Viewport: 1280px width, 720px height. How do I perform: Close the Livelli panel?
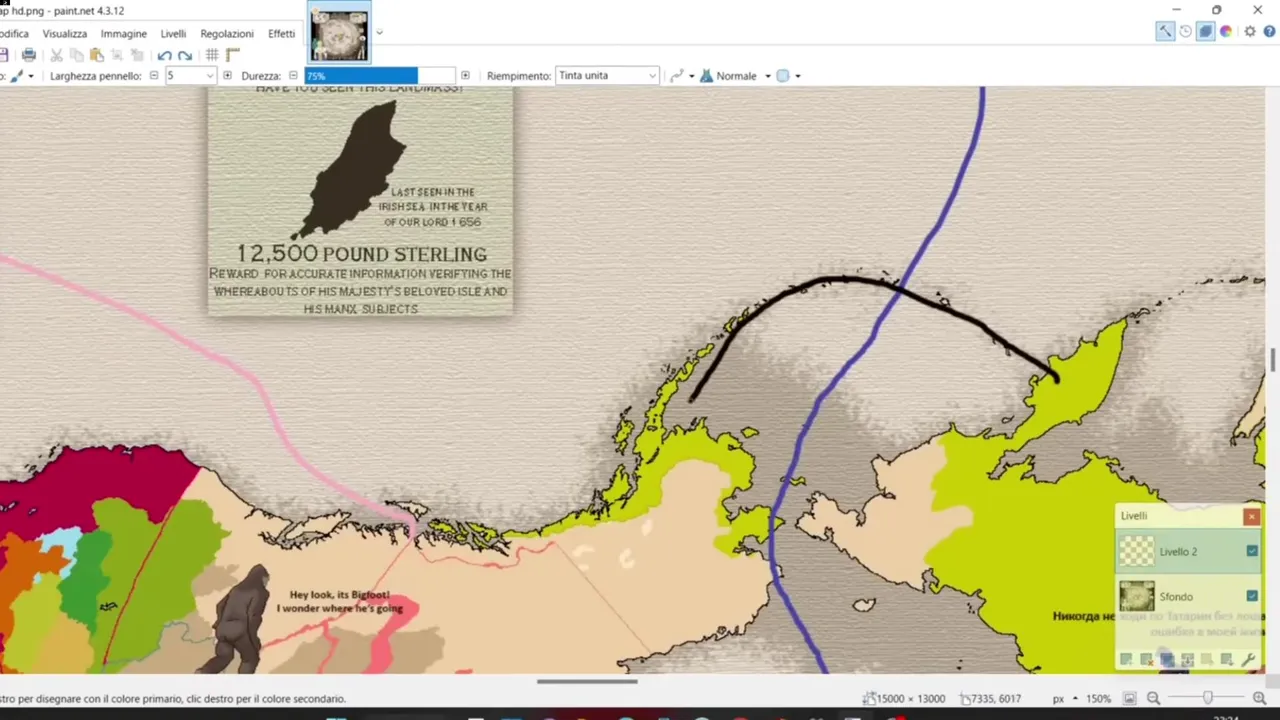[1251, 516]
